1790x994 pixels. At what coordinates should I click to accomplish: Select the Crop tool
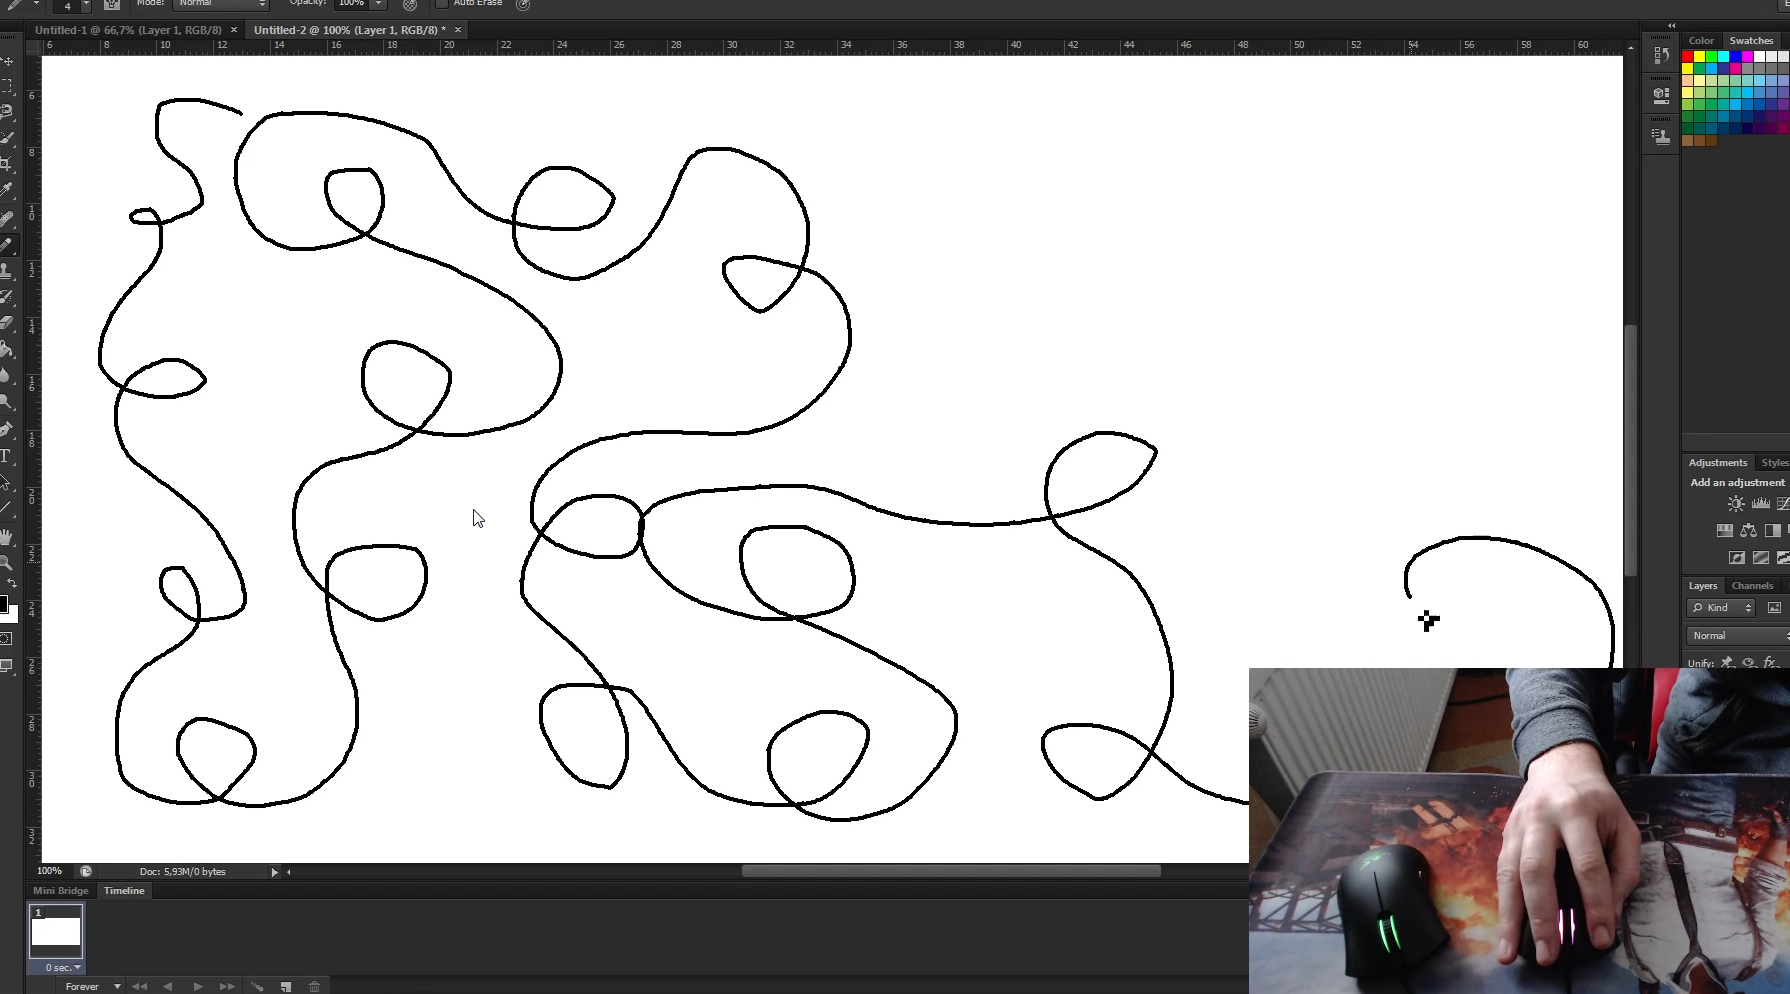pos(7,164)
